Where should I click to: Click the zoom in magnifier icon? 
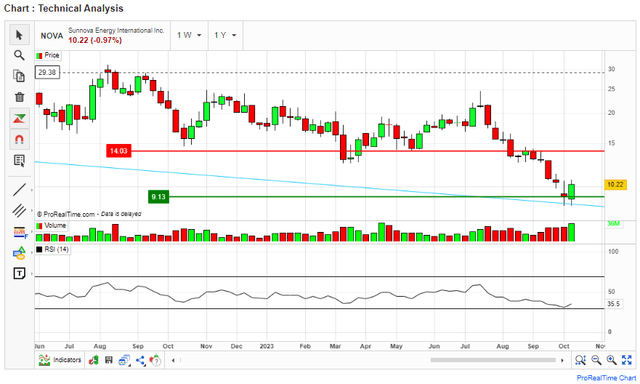click(611, 360)
